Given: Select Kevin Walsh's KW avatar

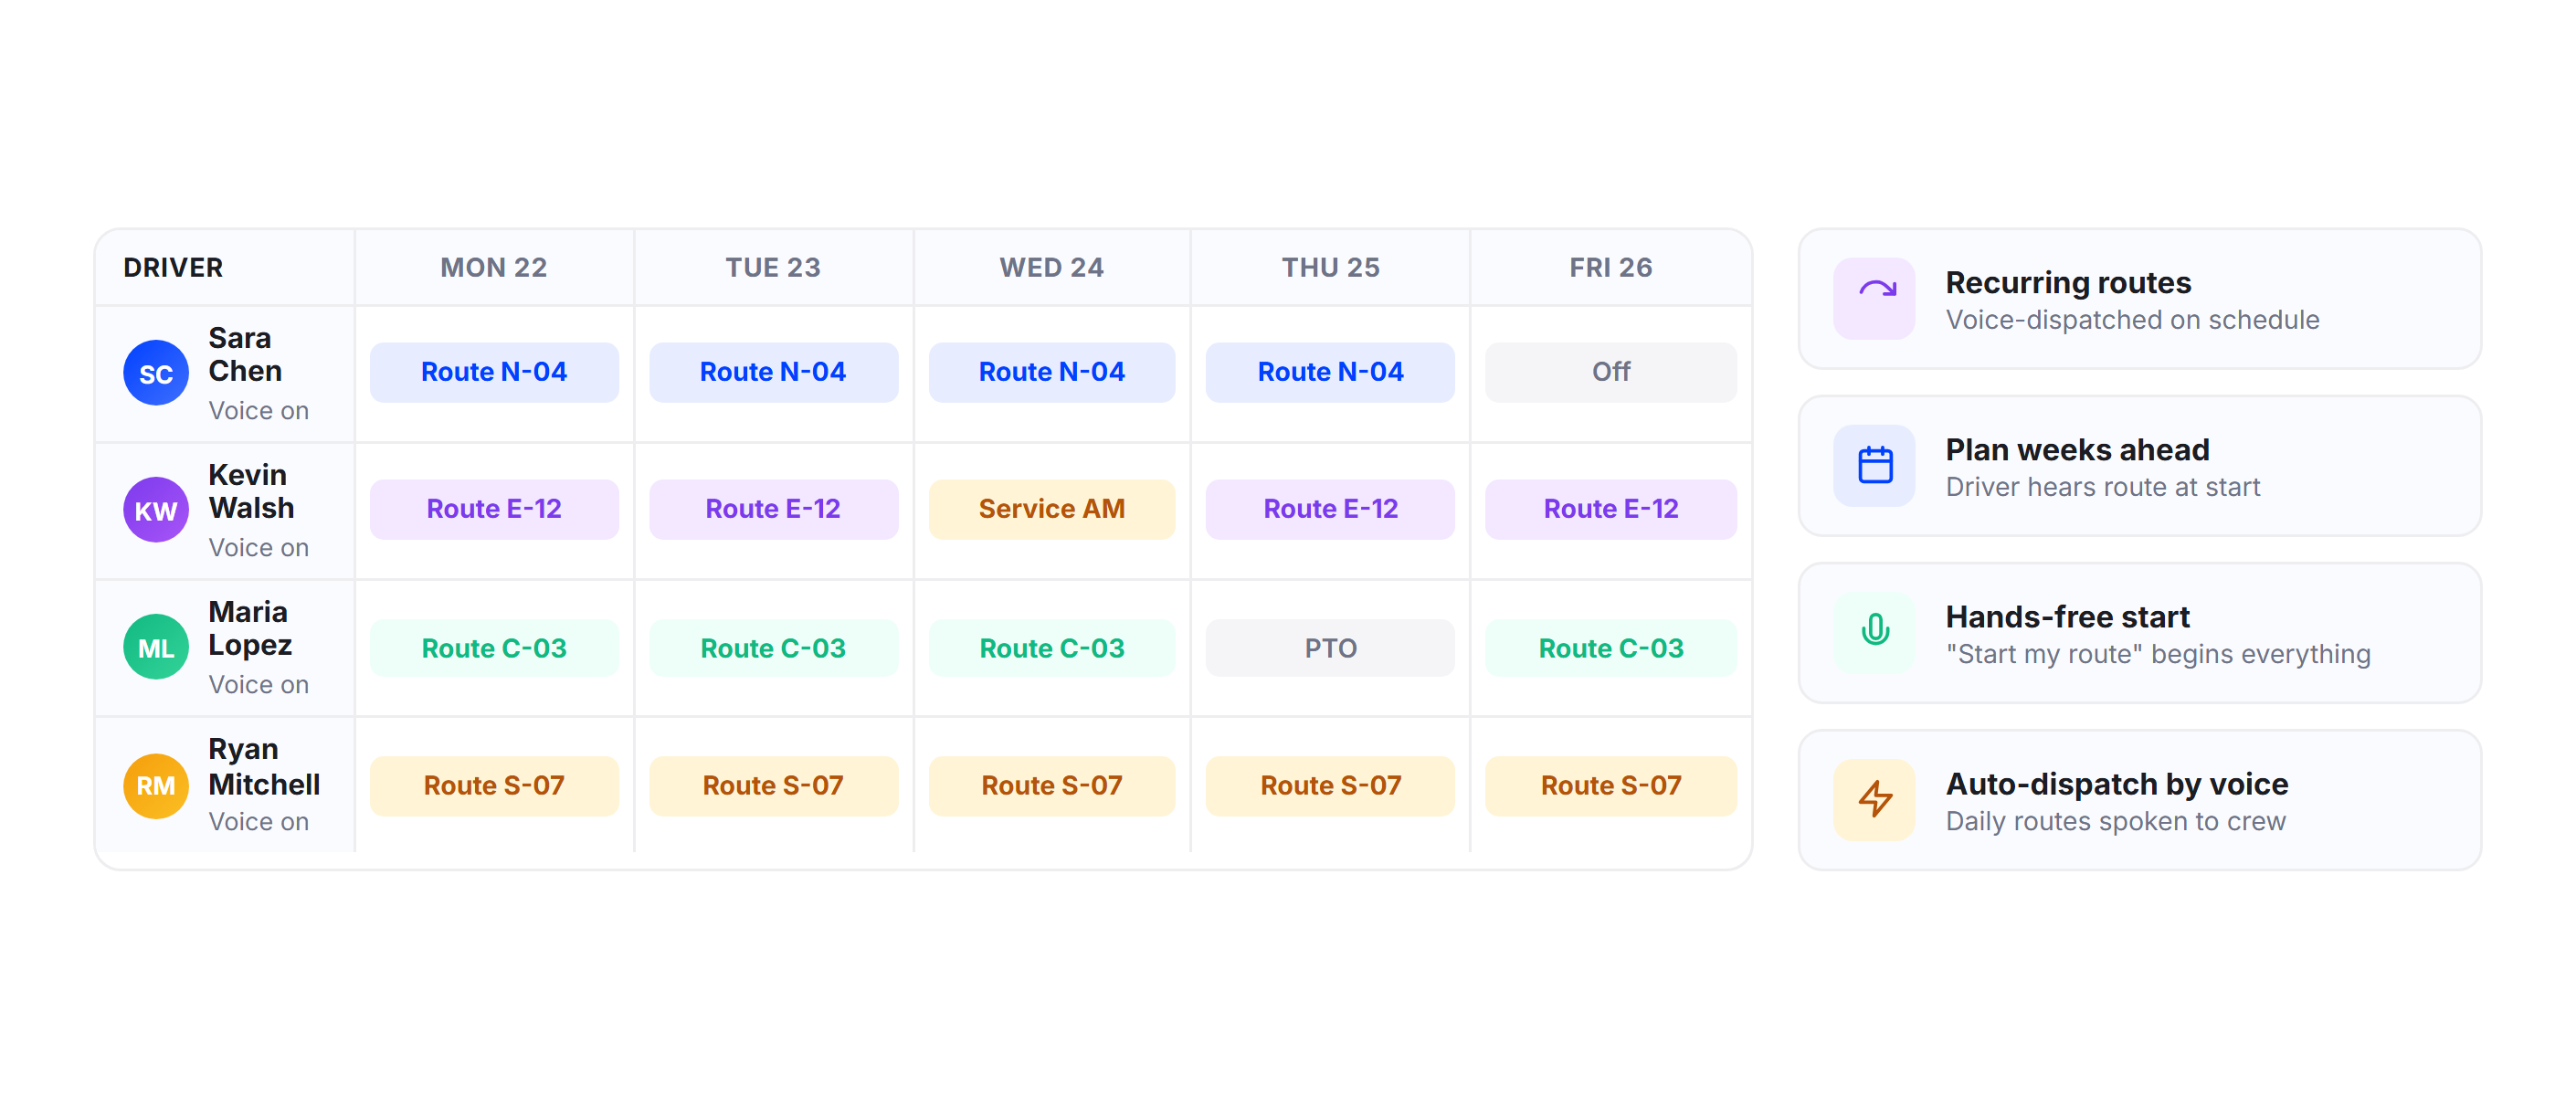Looking at the screenshot, I should click(156, 510).
